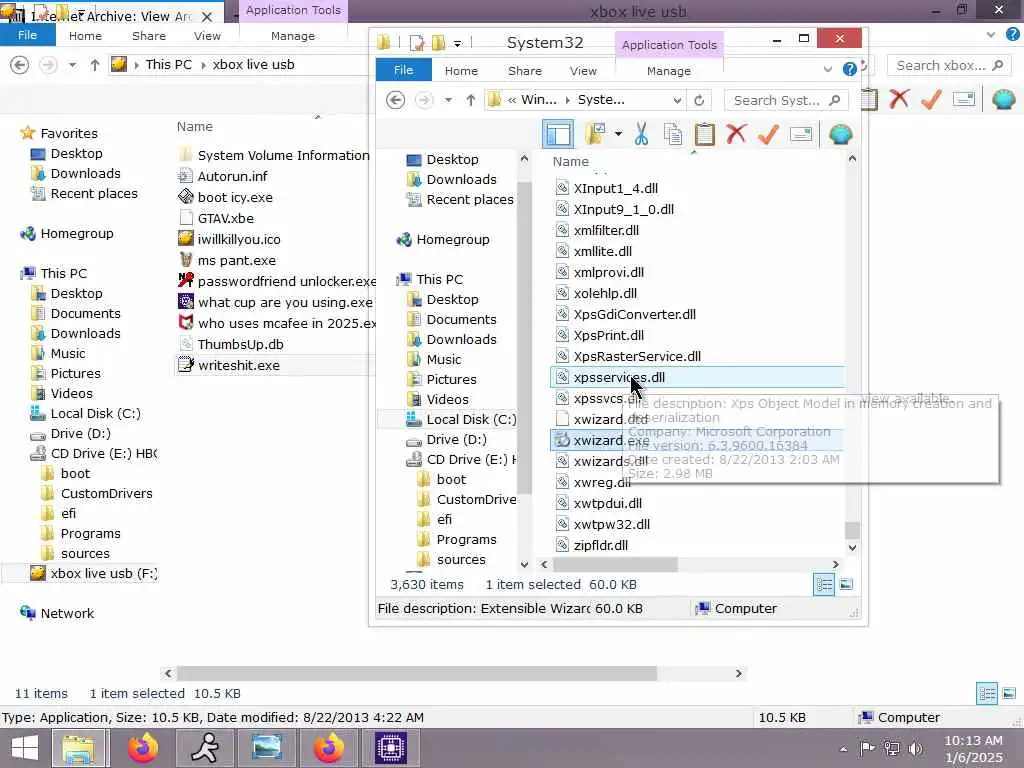Refresh the System32 address bar
The image size is (1024, 768).
point(699,101)
